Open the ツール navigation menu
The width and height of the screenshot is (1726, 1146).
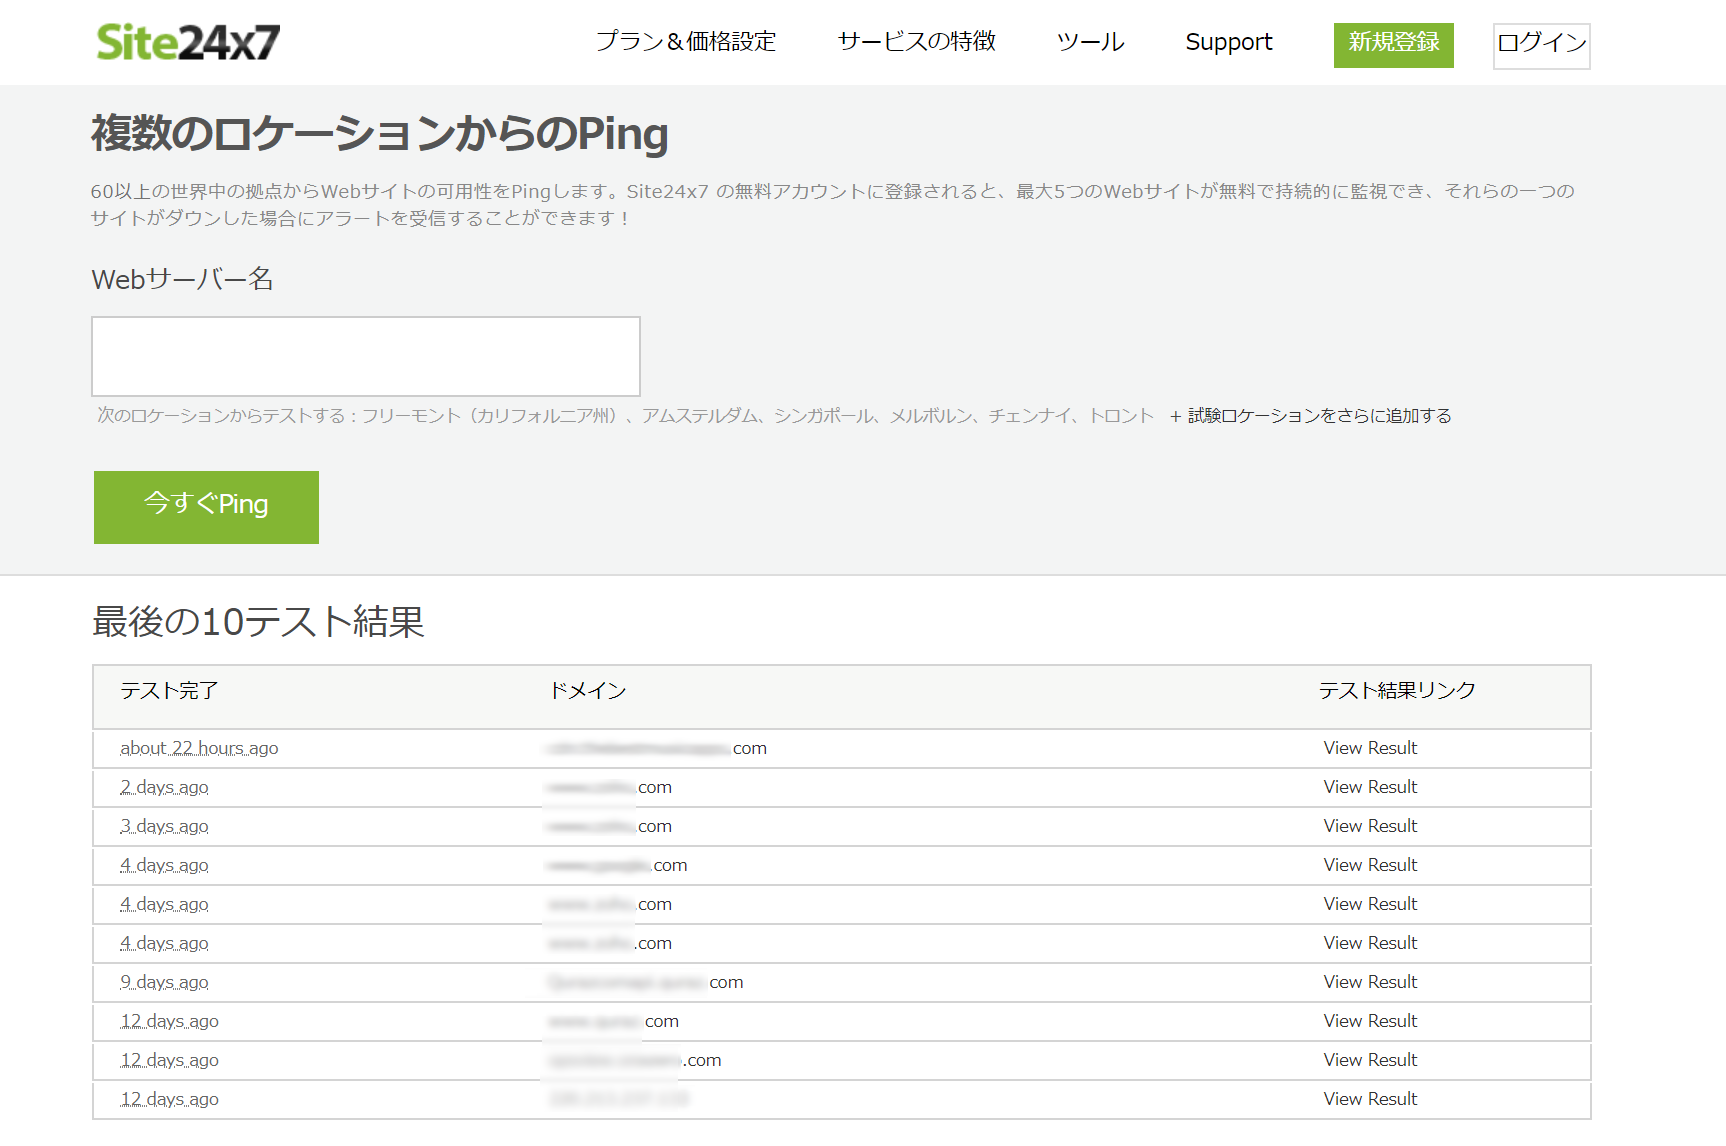point(1090,42)
